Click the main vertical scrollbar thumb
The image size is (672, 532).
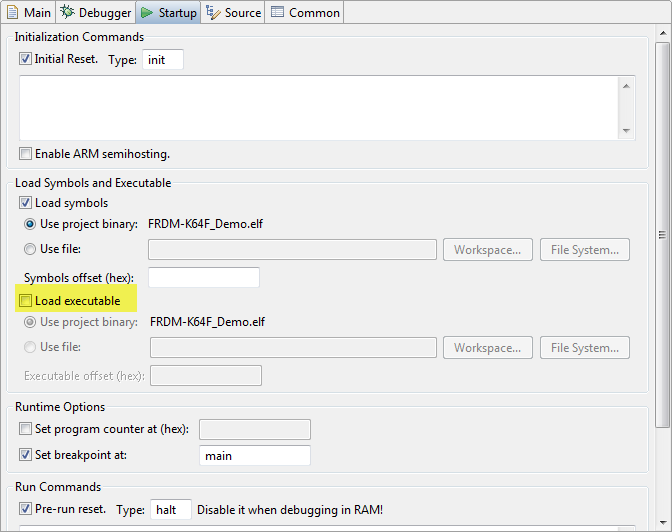point(663,234)
